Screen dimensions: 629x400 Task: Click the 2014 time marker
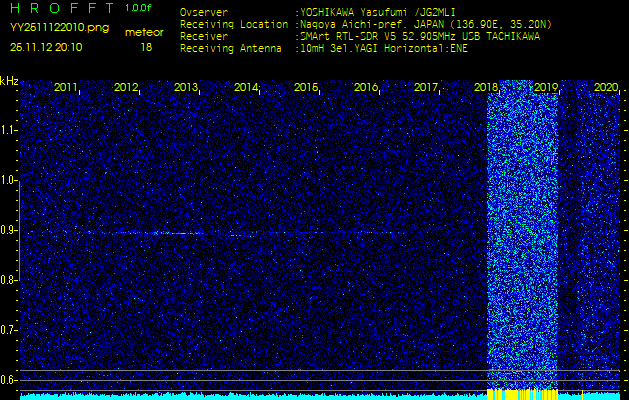tap(246, 87)
